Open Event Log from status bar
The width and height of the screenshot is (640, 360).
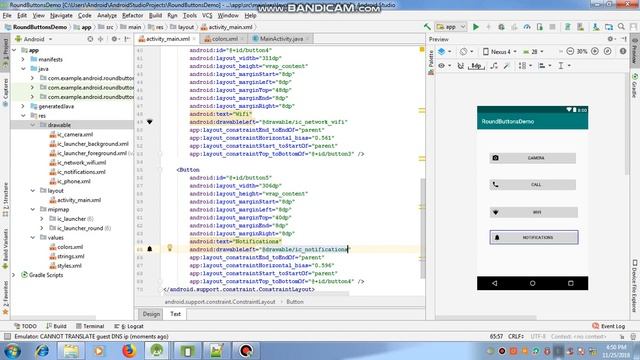tap(609, 326)
